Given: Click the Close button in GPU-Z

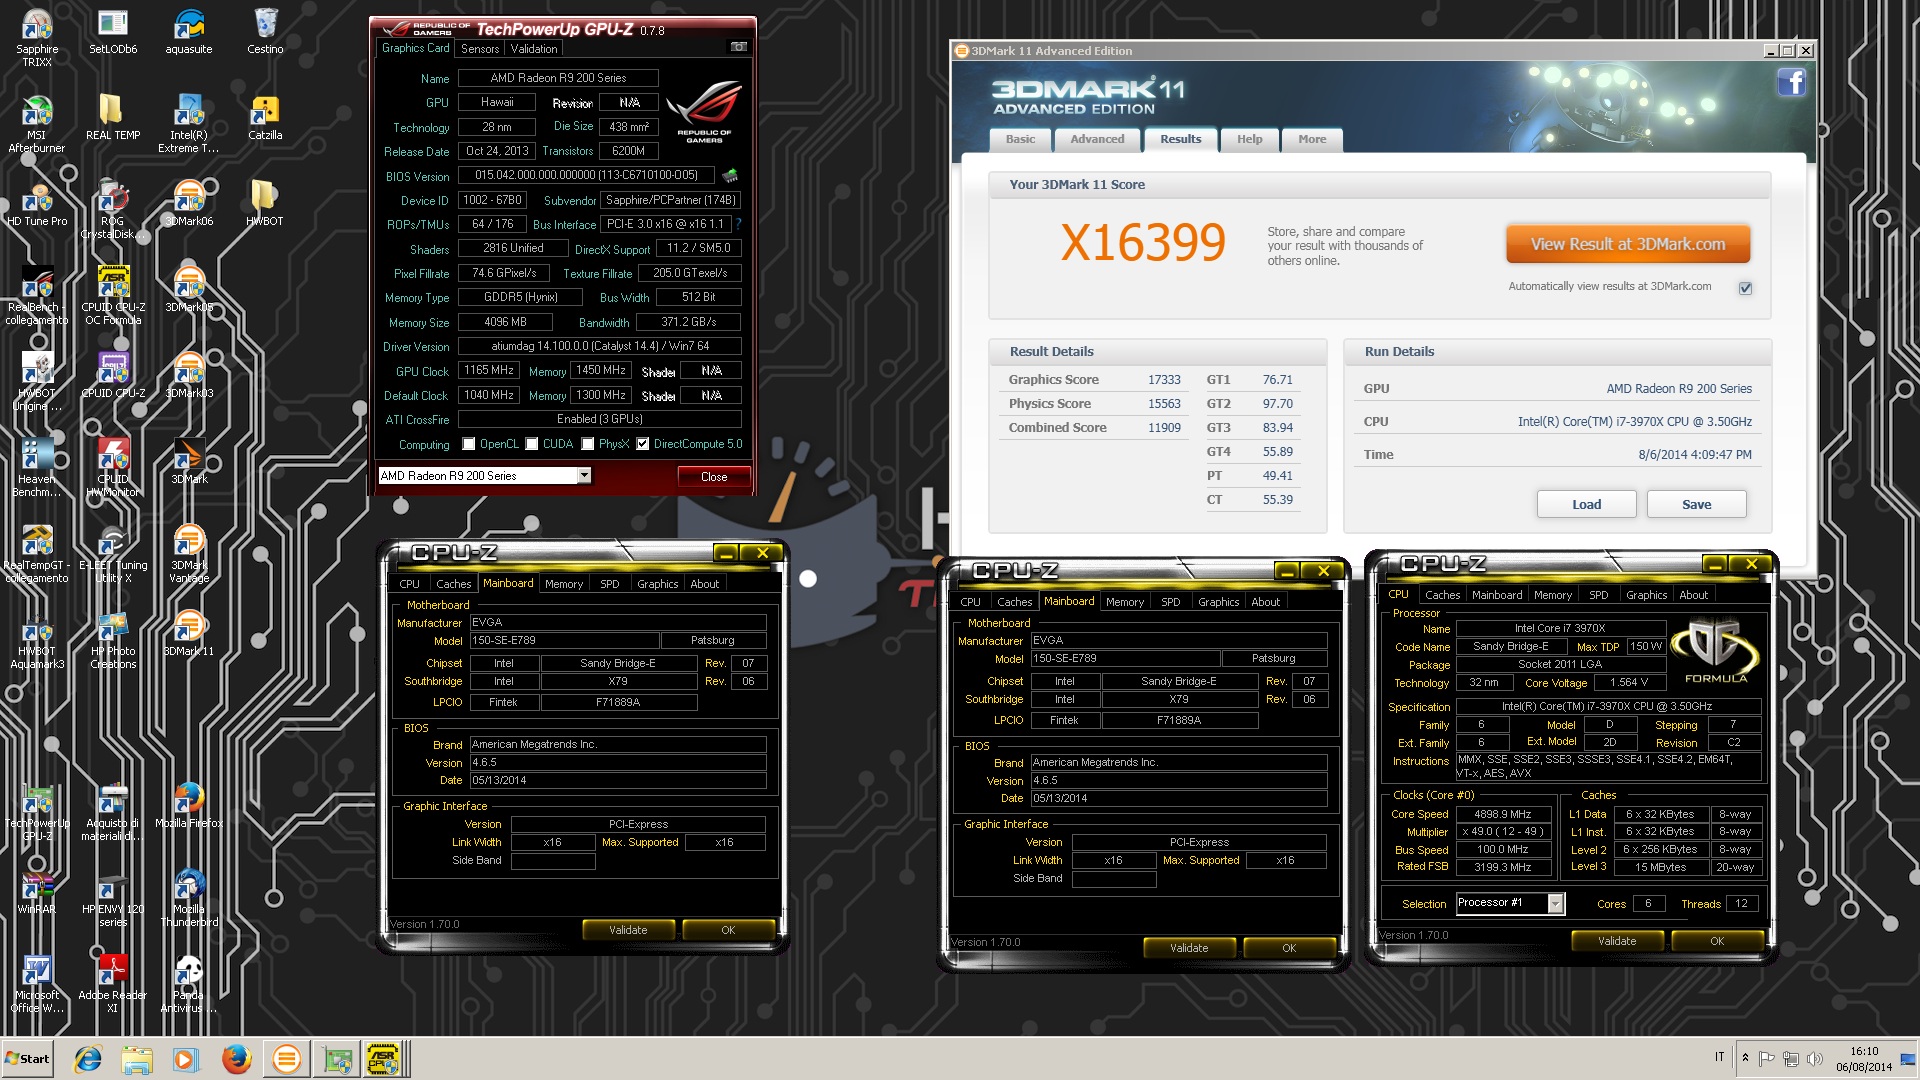Looking at the screenshot, I should click(x=714, y=477).
